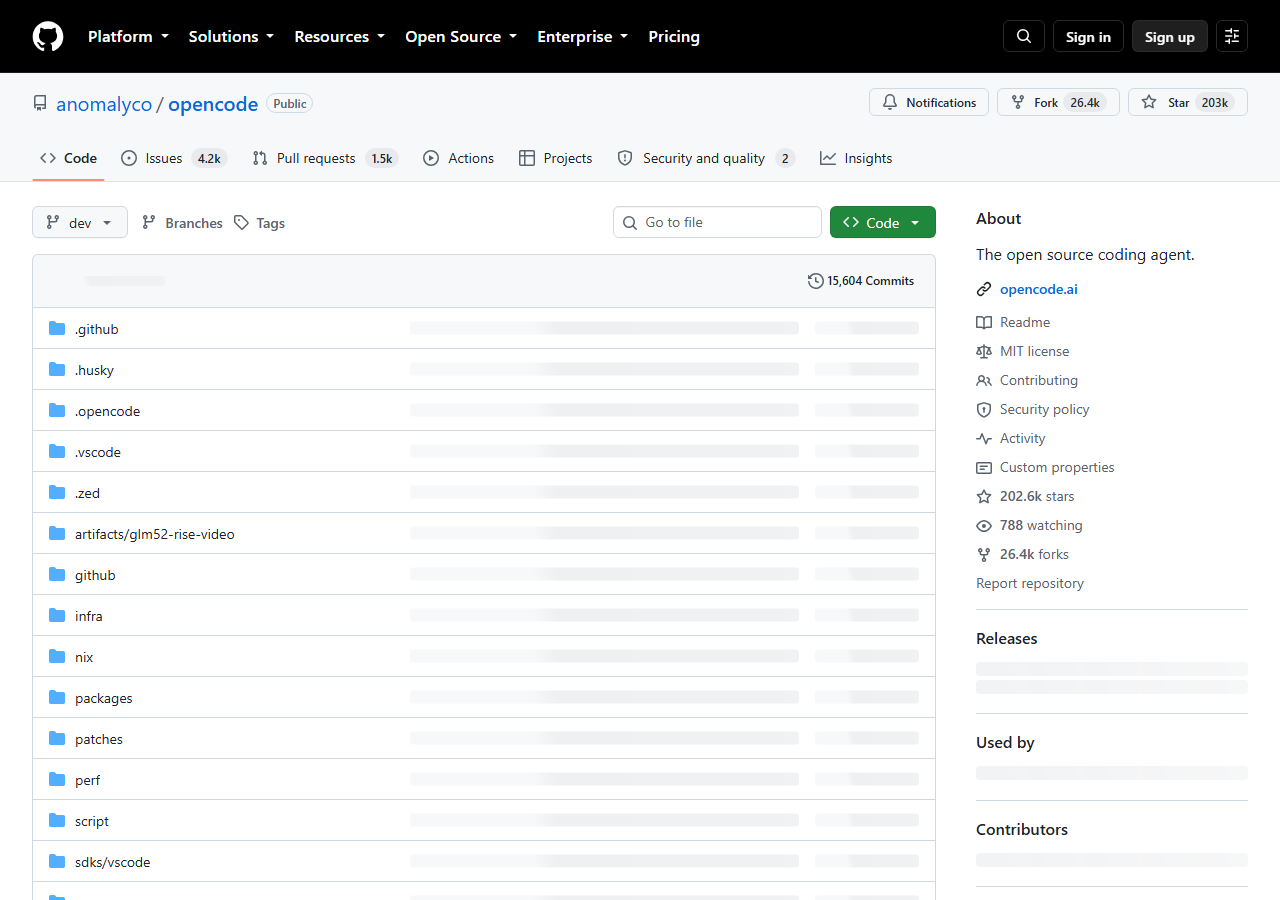
Task: Open the Used by heading link
Action: pyautogui.click(x=1005, y=742)
